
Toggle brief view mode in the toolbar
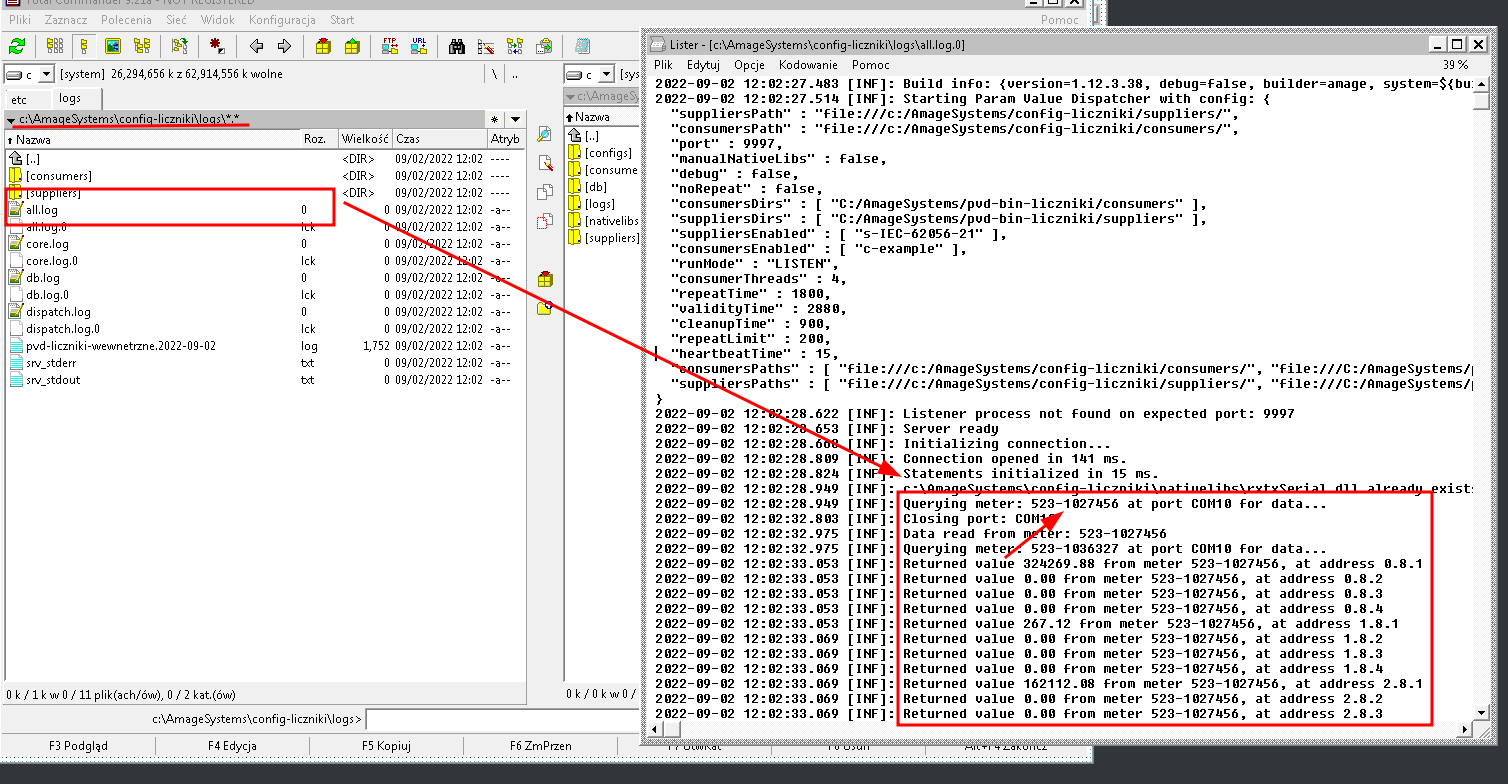pyautogui.click(x=55, y=46)
